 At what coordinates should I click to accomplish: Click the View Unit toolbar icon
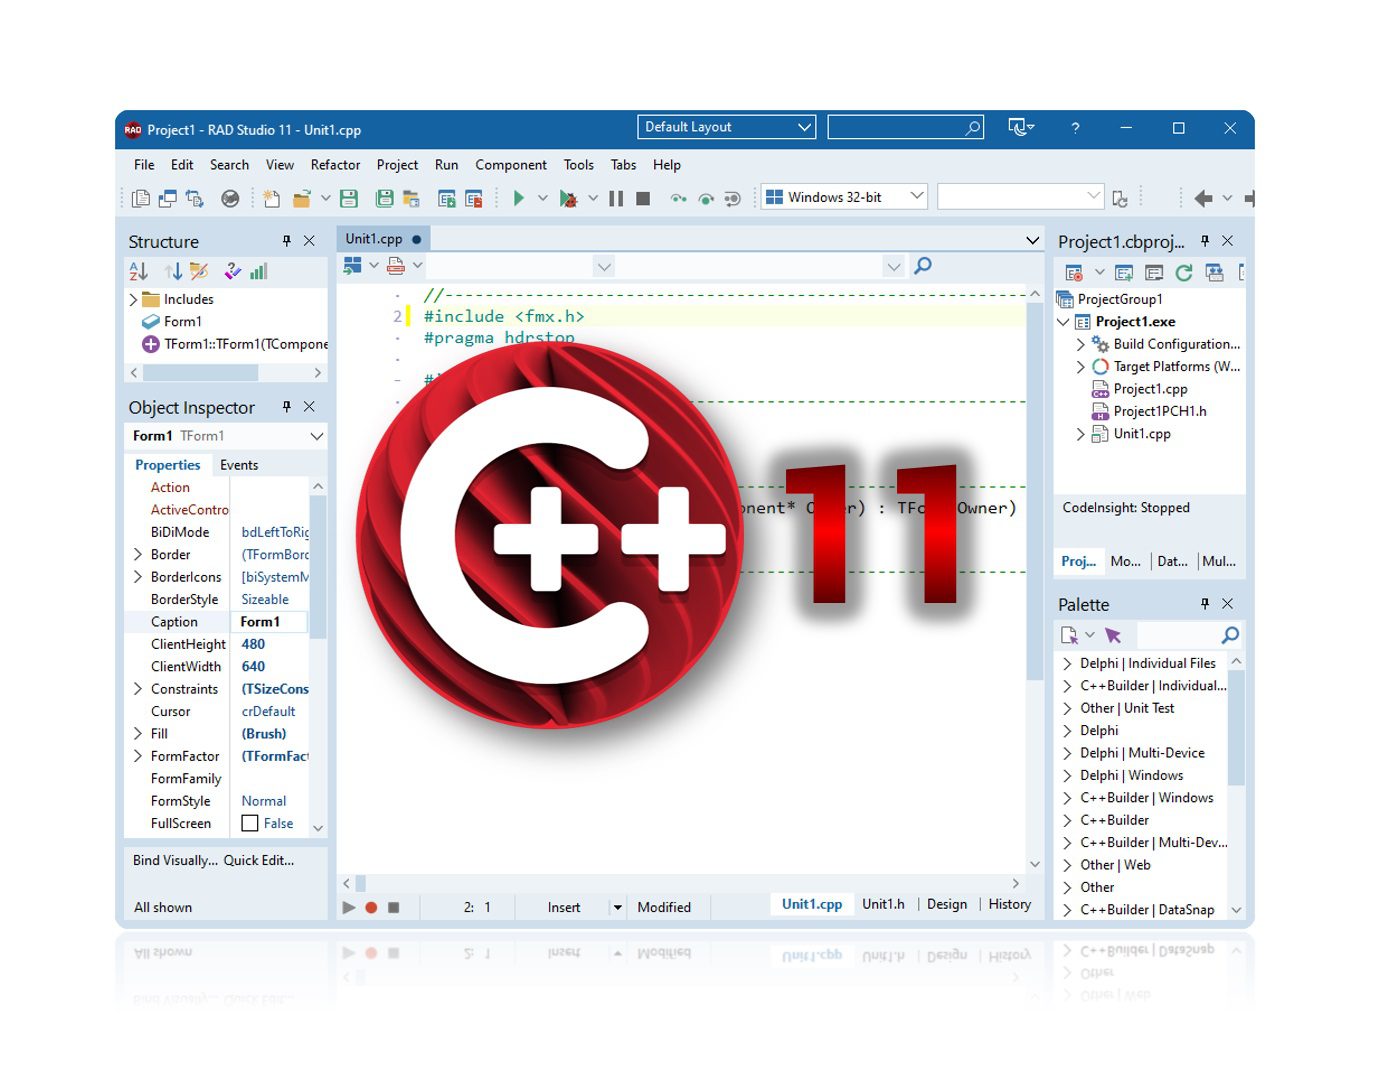point(141,198)
